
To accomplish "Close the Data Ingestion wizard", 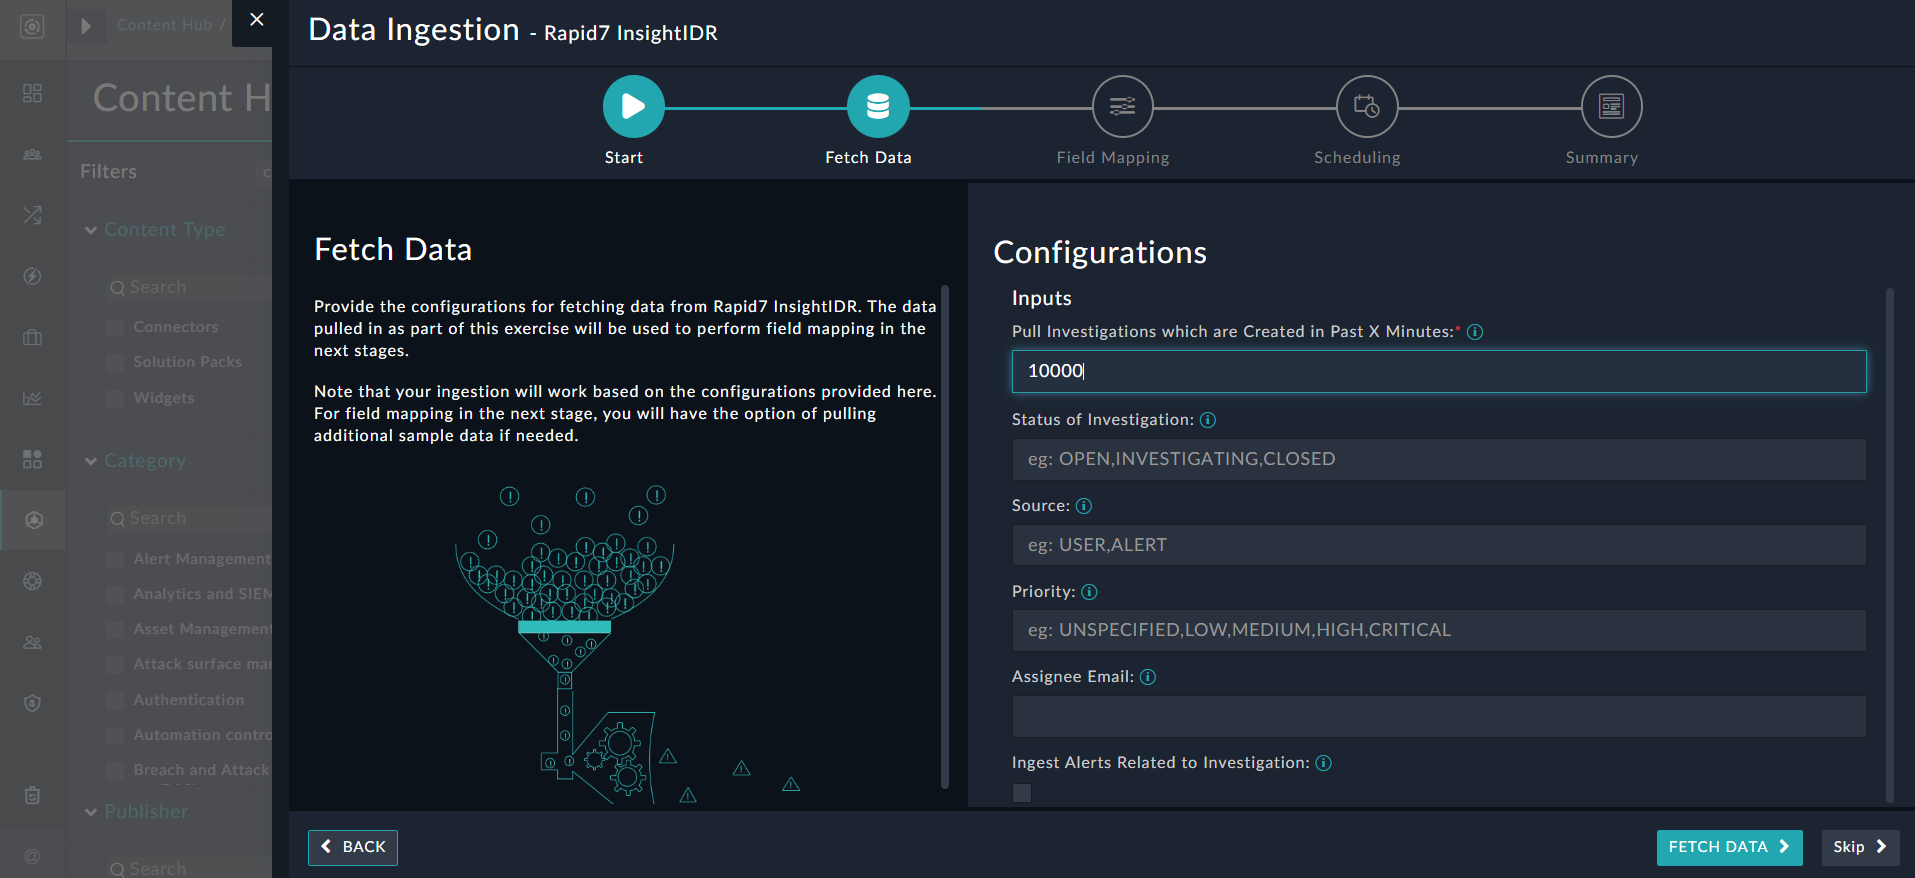I will 257,20.
